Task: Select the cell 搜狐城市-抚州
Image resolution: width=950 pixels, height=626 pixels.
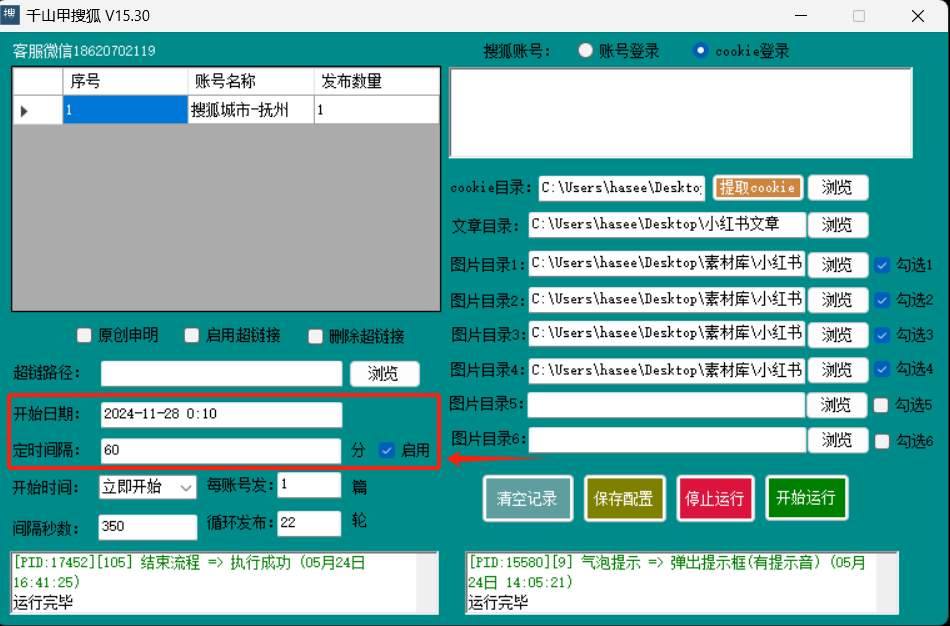Action: (x=251, y=110)
